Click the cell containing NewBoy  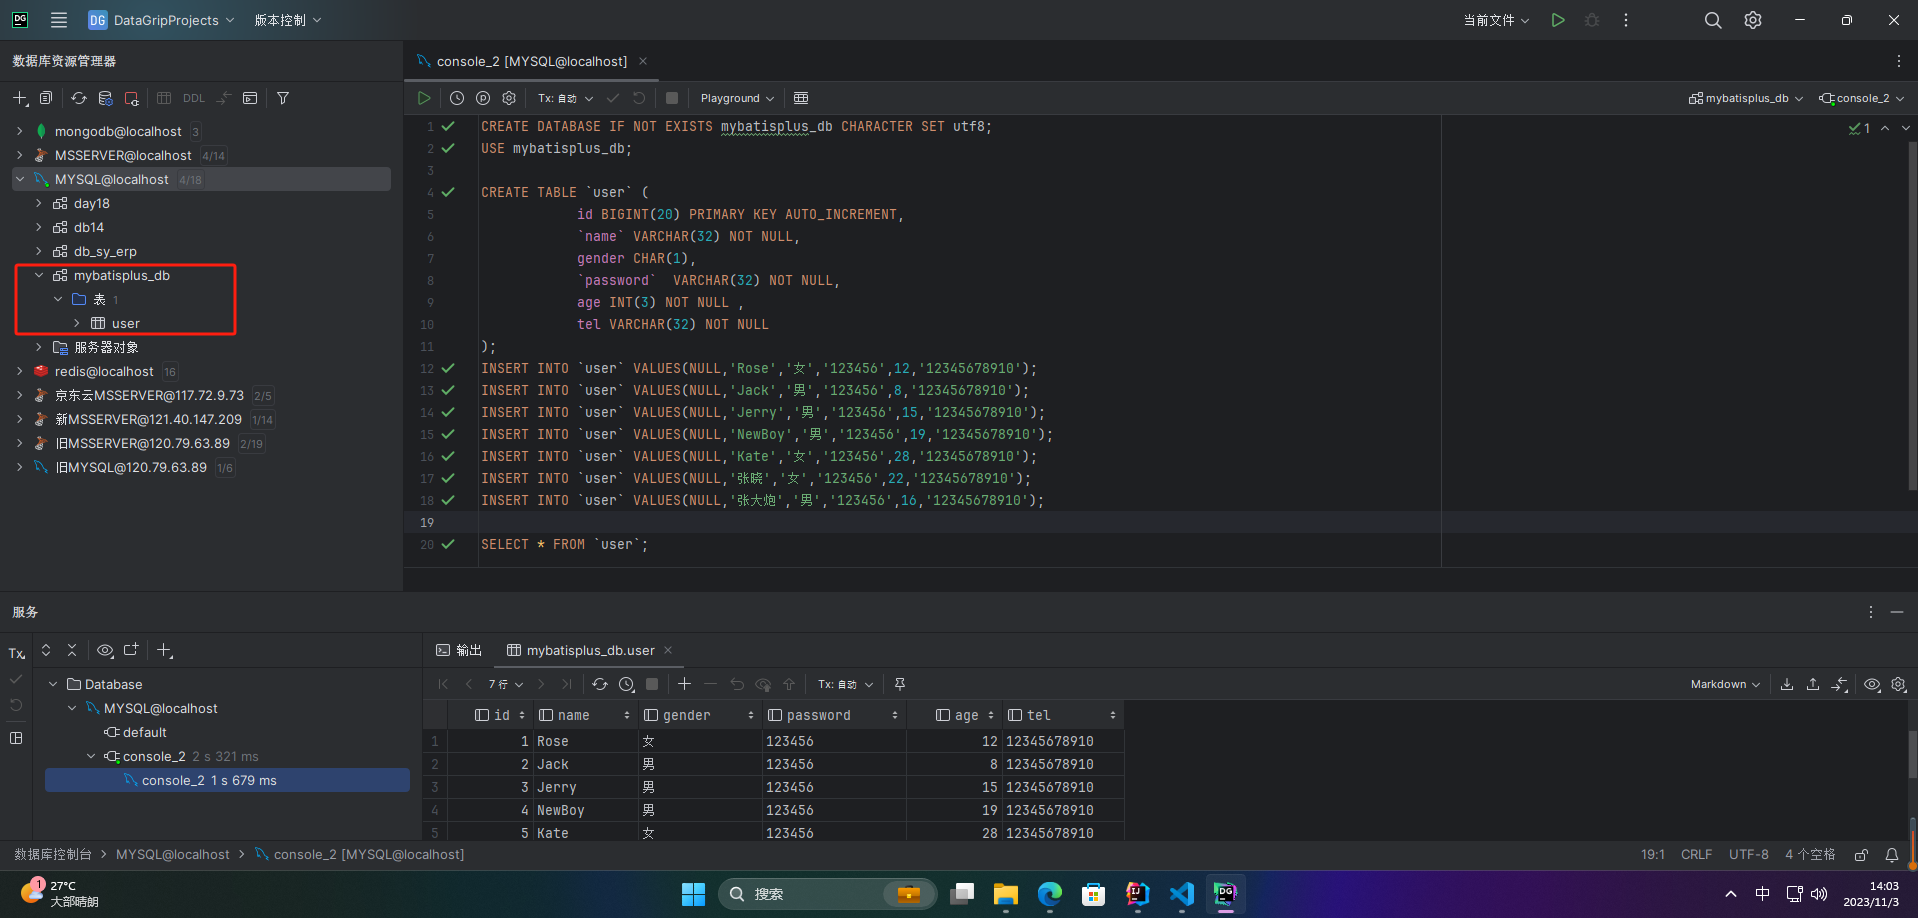pos(586,810)
